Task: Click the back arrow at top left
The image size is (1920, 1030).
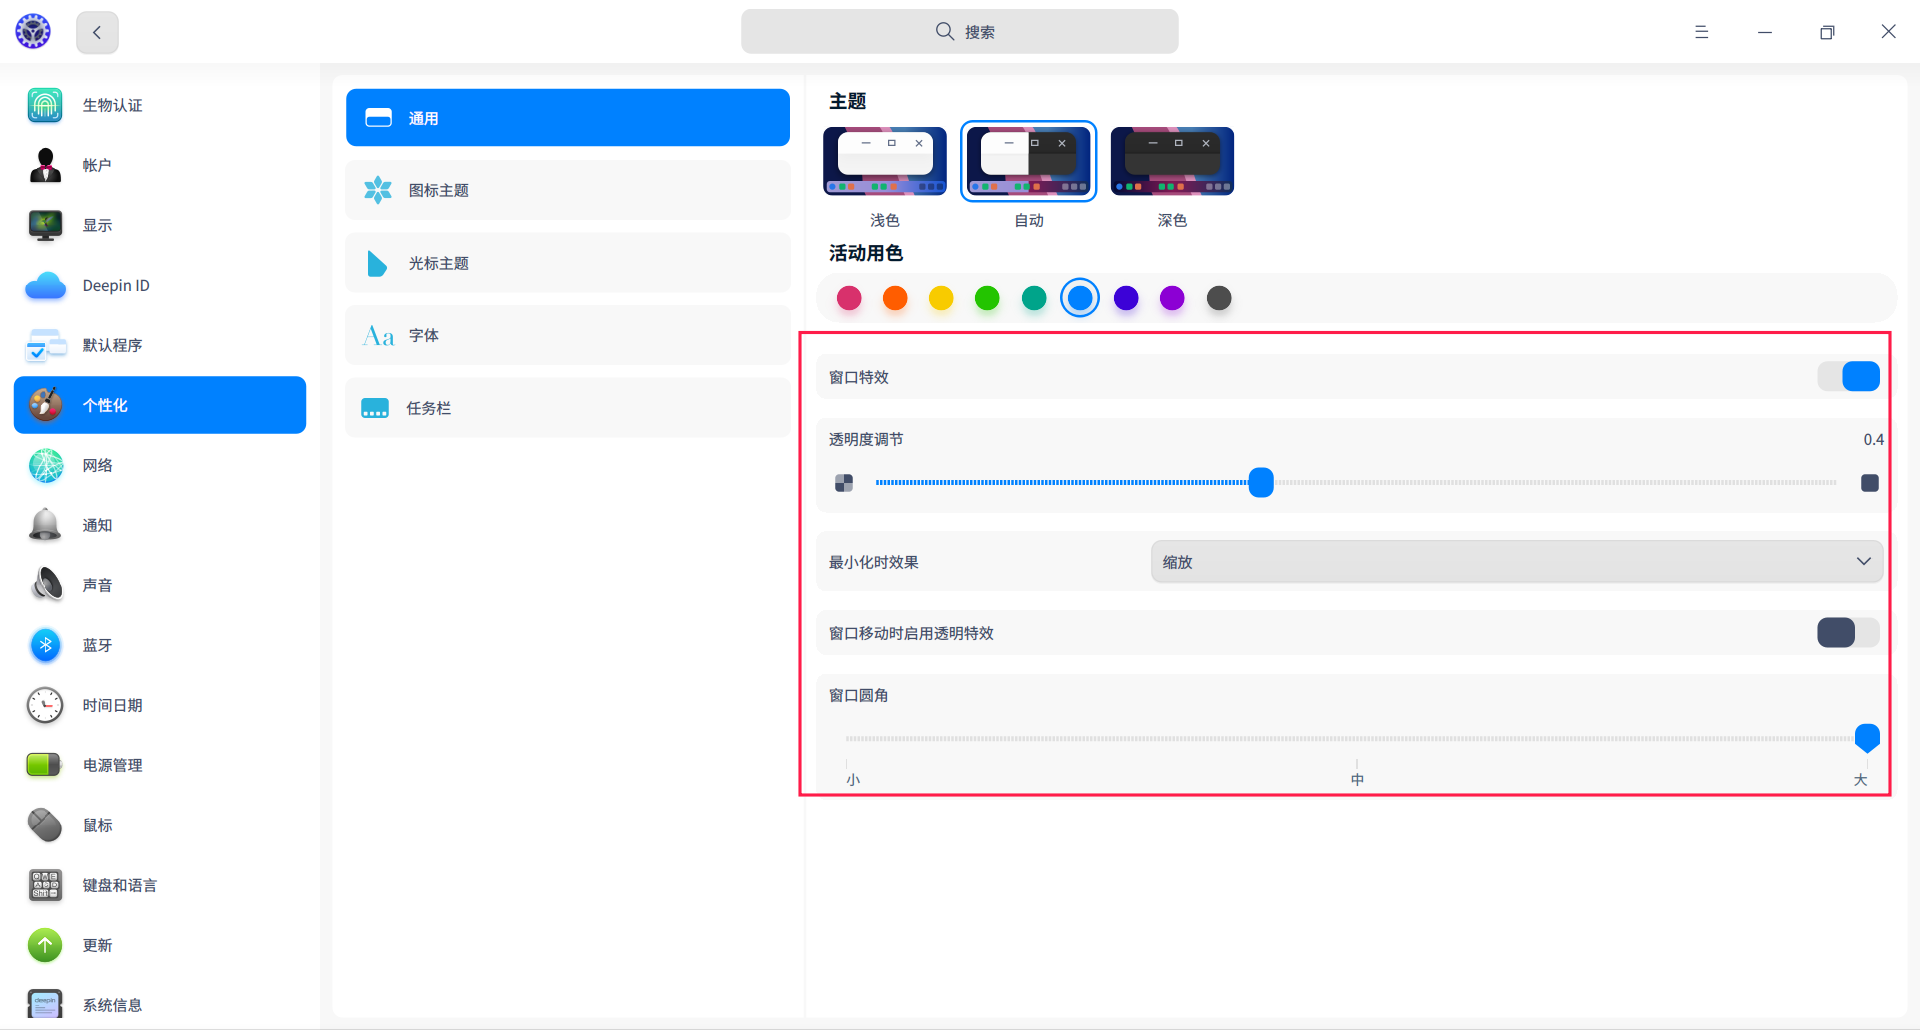Action: click(x=97, y=31)
